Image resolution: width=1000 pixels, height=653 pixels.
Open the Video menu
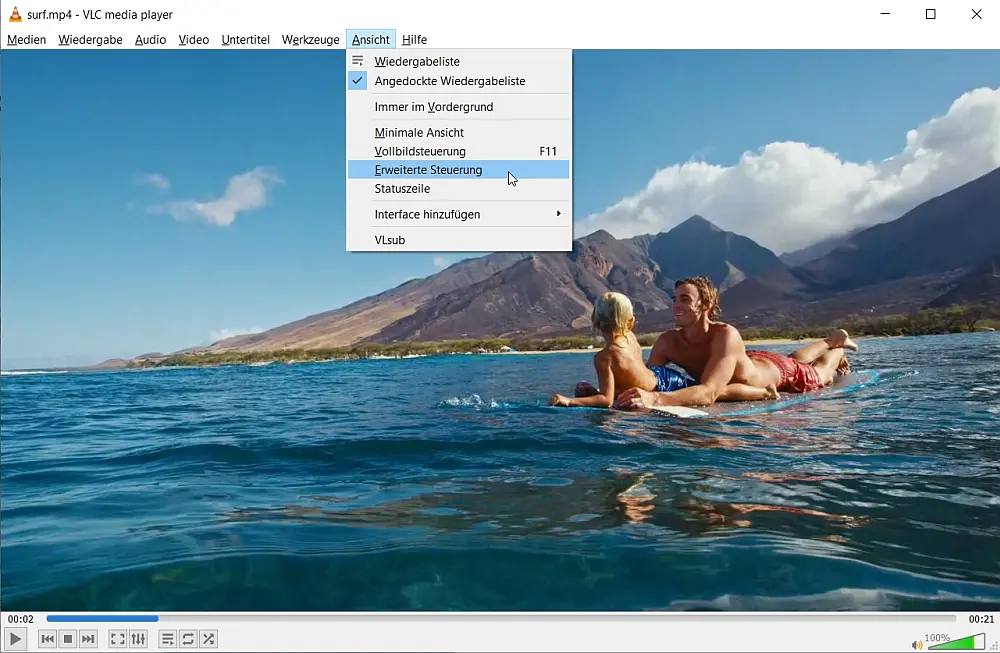(193, 40)
